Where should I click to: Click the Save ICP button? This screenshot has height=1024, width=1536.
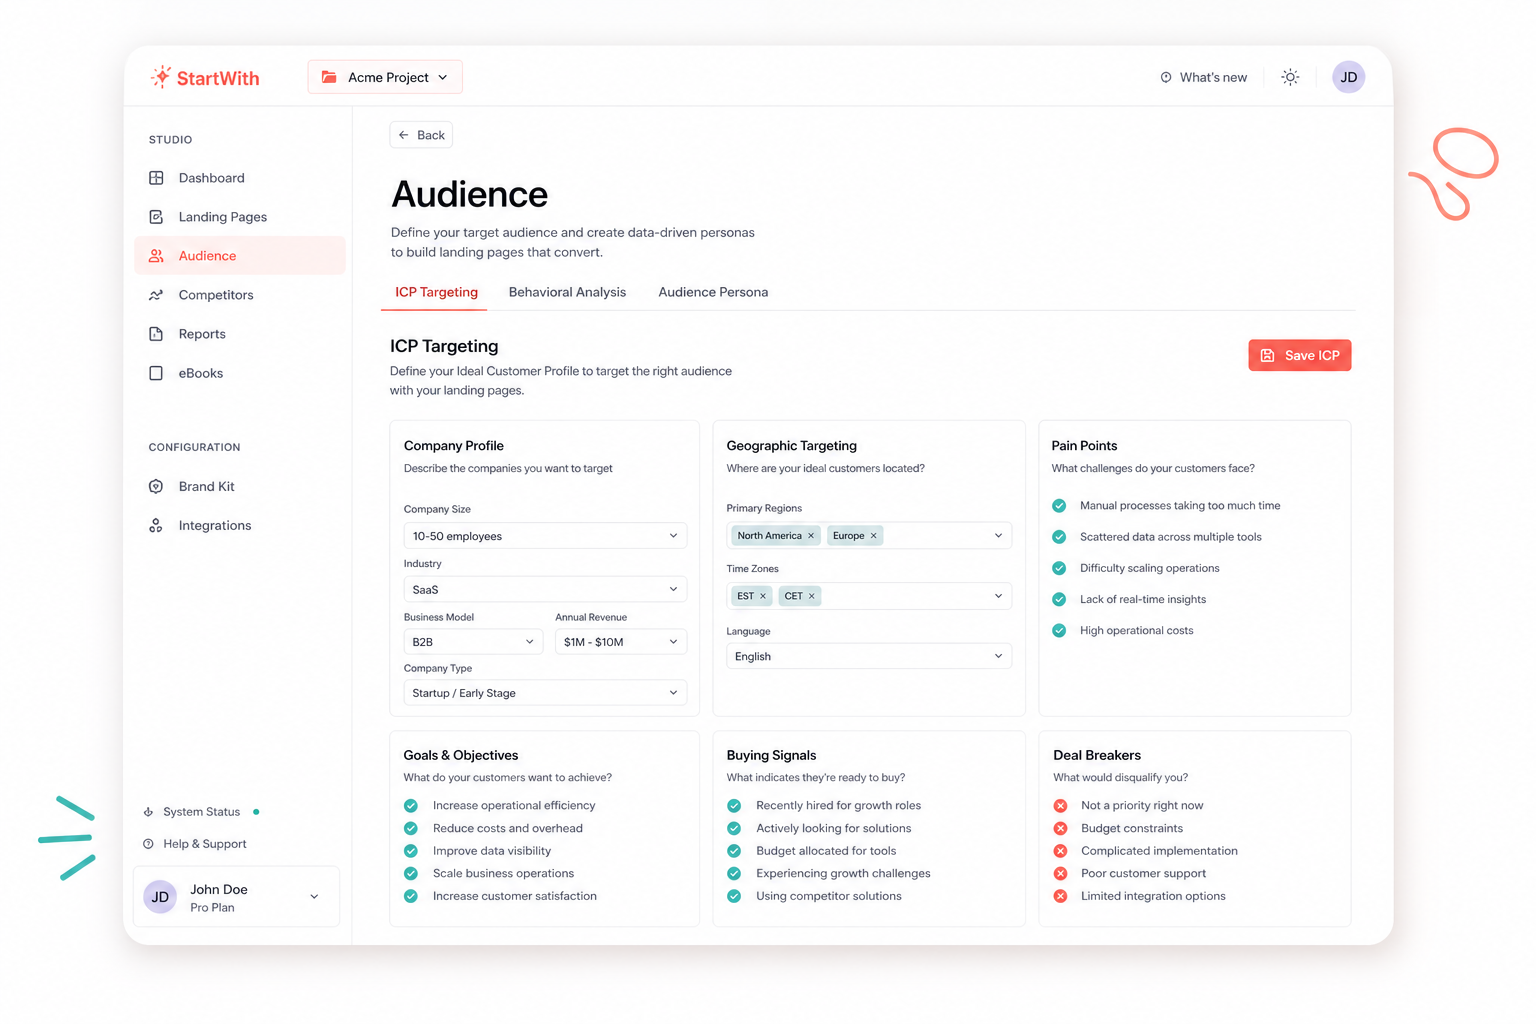click(x=1299, y=355)
